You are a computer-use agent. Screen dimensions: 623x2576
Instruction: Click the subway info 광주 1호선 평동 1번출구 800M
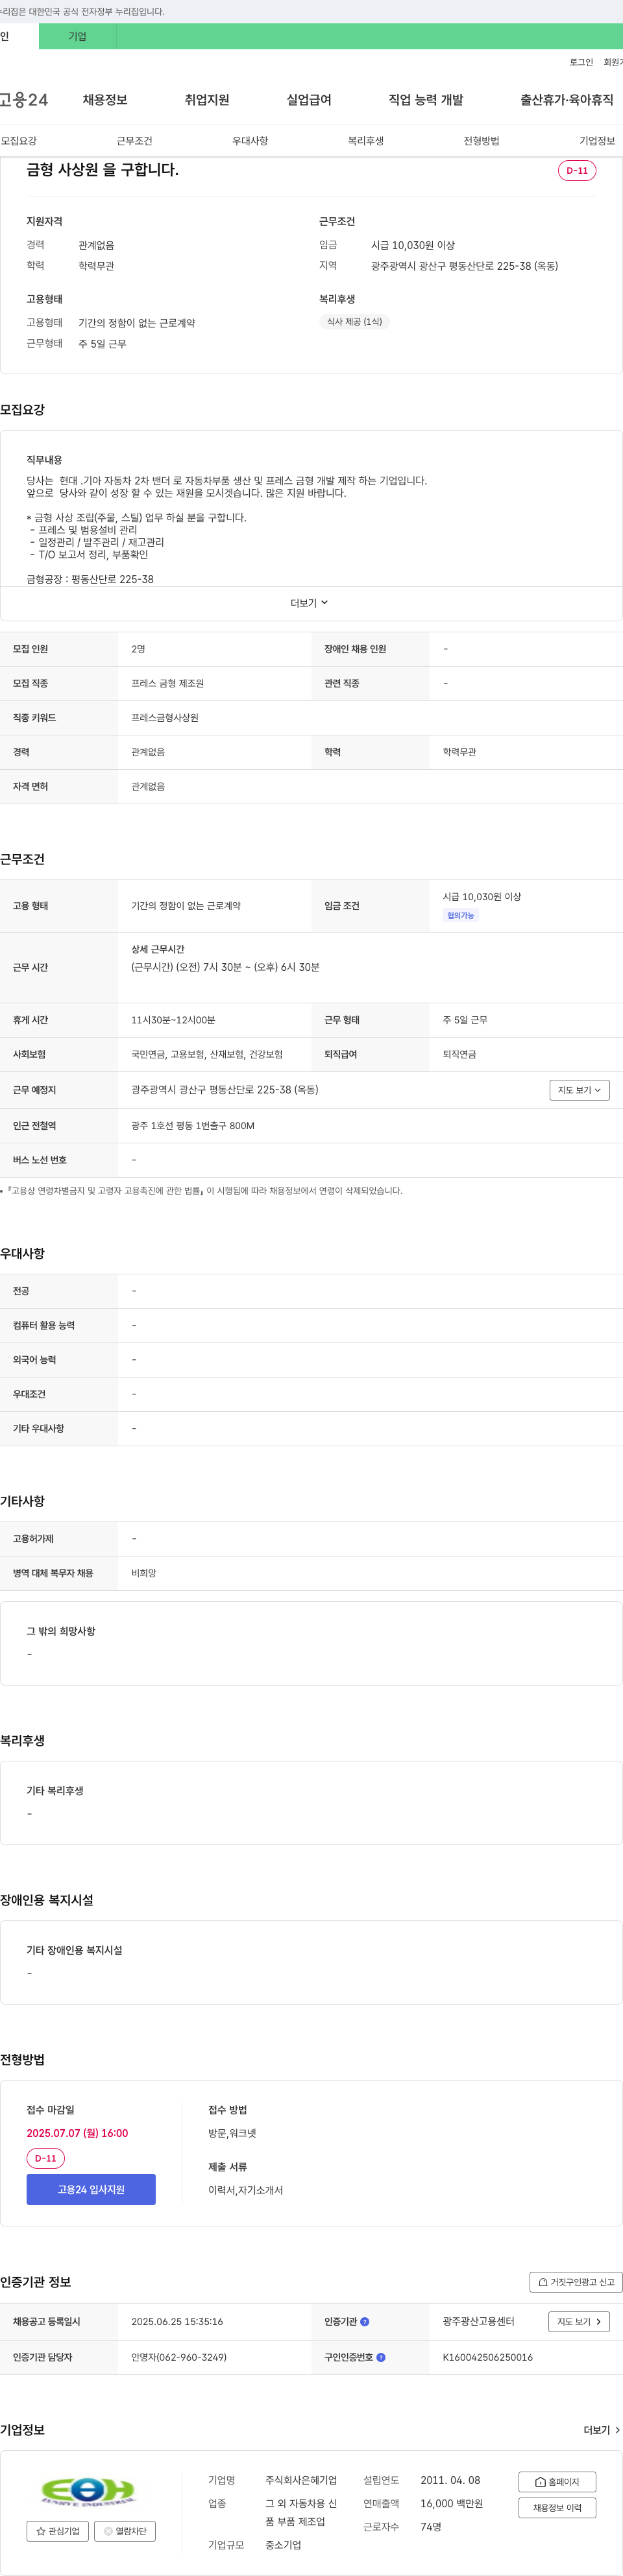tap(193, 1125)
